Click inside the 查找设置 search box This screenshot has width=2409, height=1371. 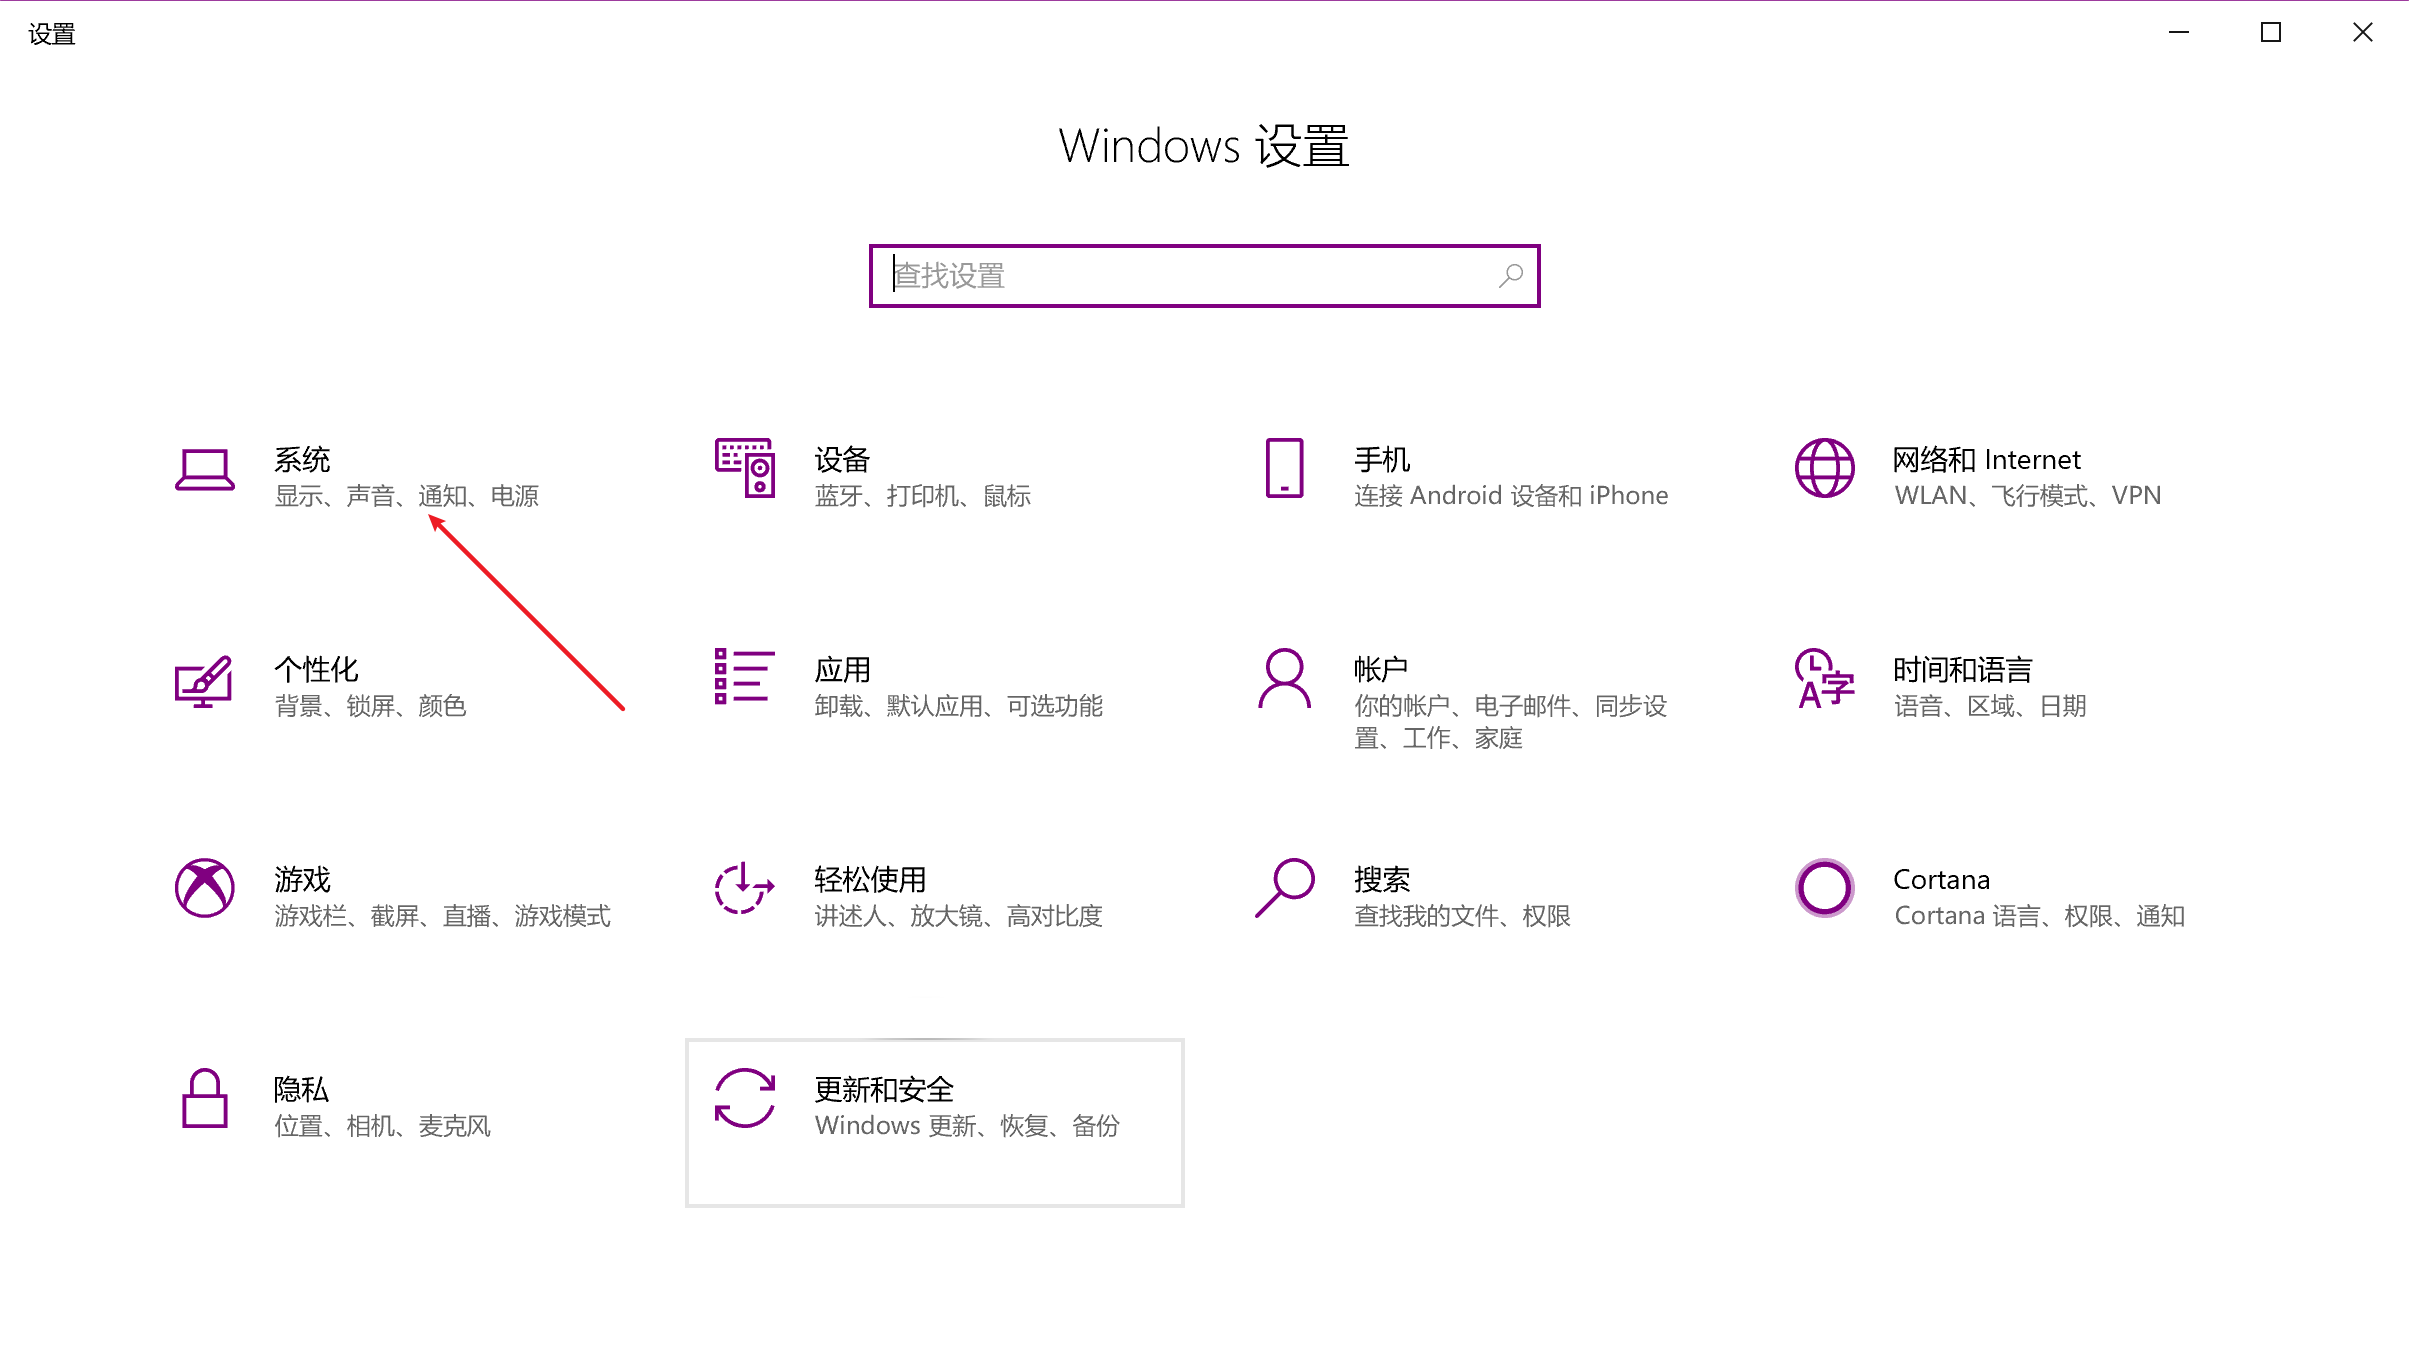tap(1190, 276)
